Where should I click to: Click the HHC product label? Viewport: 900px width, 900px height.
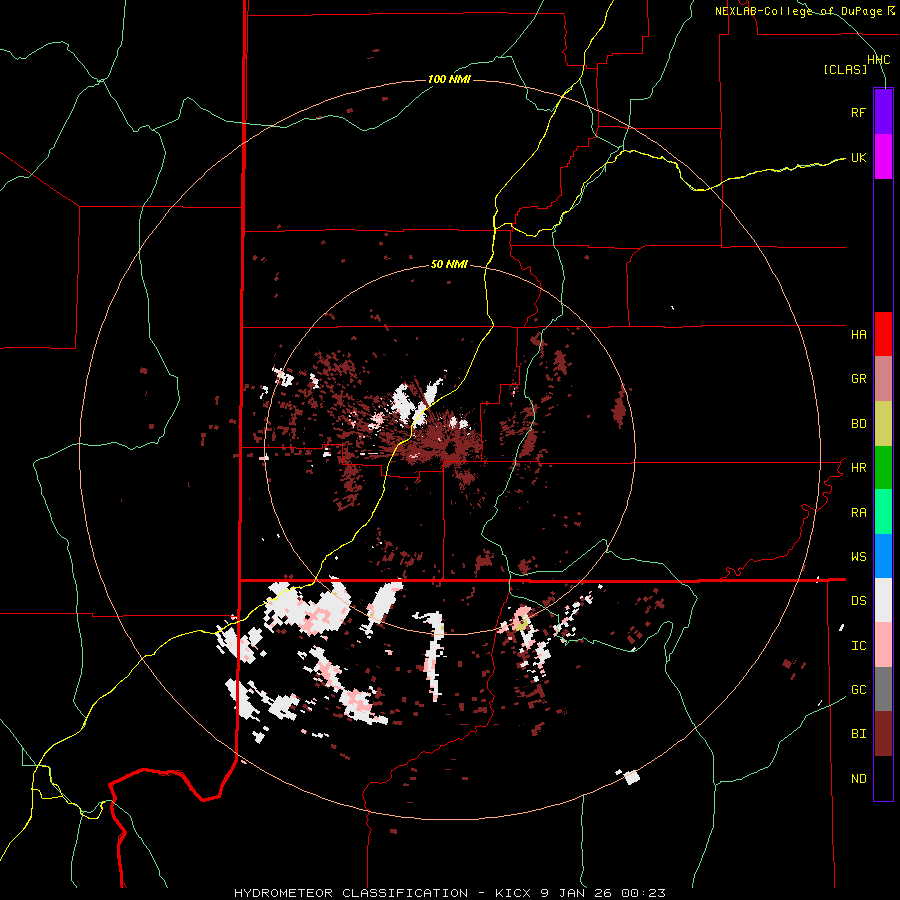(878, 60)
